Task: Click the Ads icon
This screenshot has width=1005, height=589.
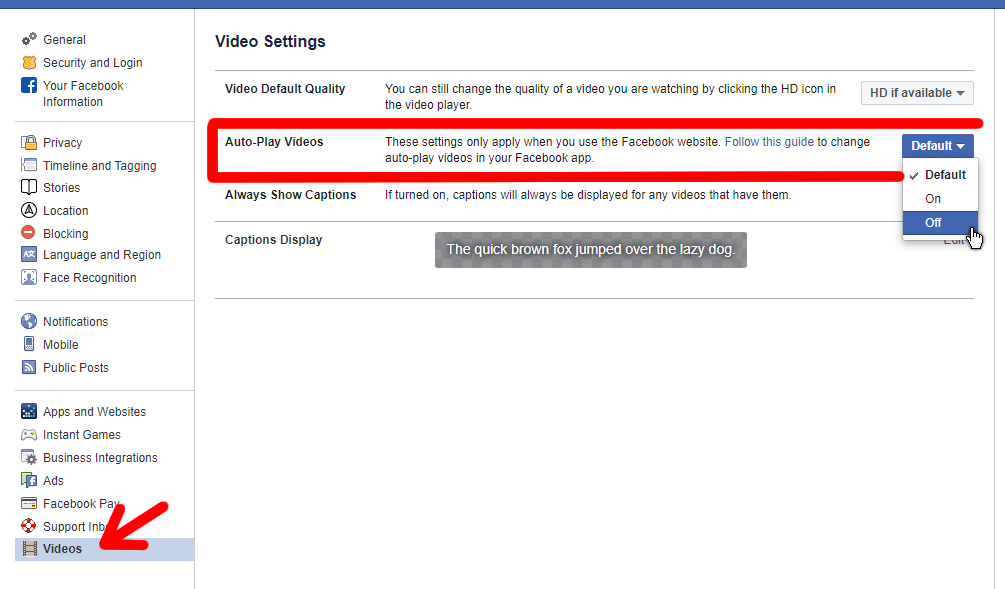Action: 29,480
